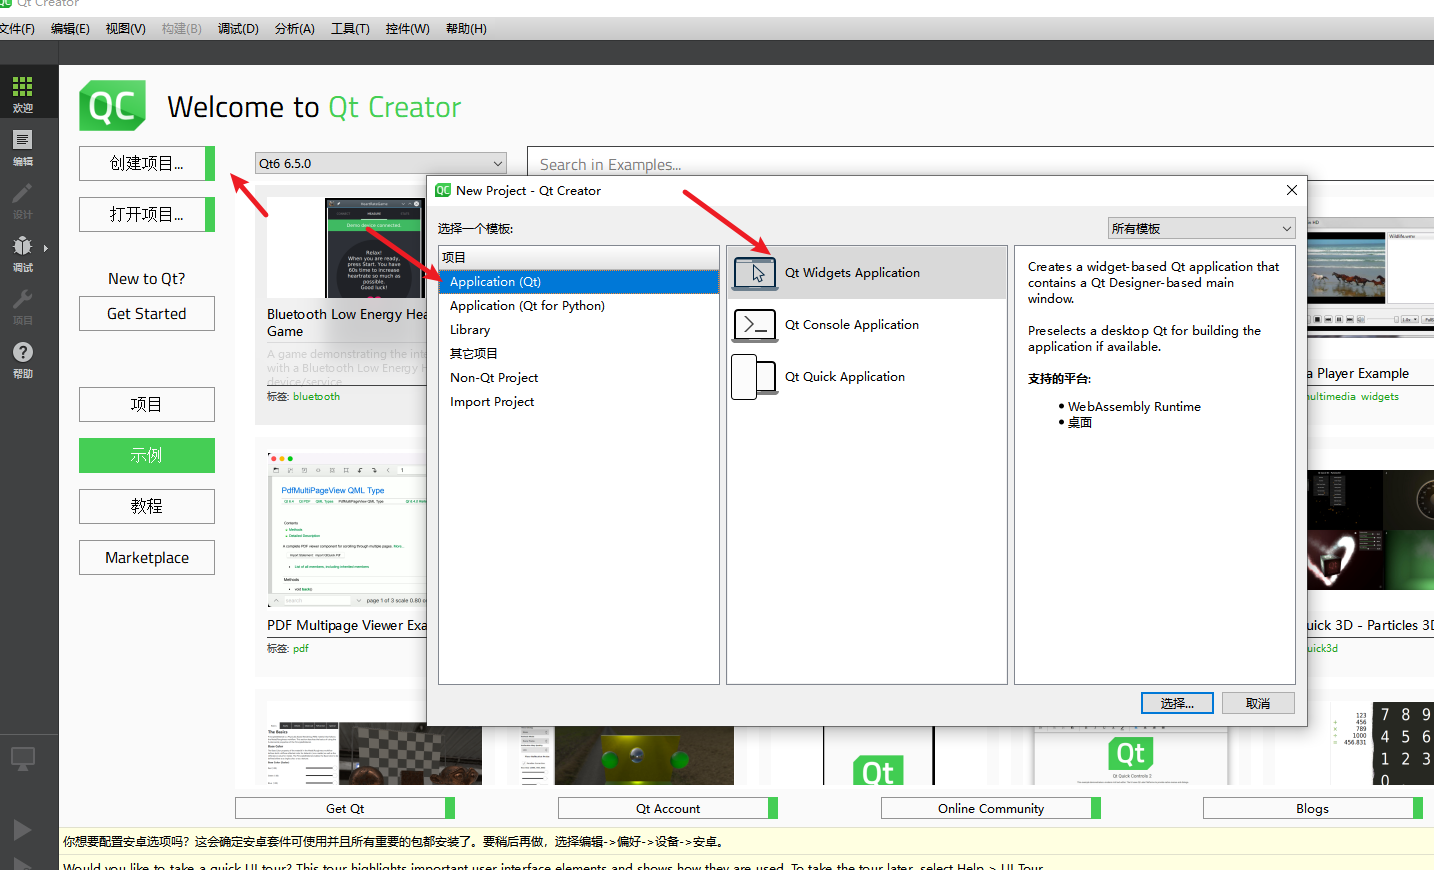Click the 创建项目... button
The height and width of the screenshot is (870, 1434).
click(147, 163)
